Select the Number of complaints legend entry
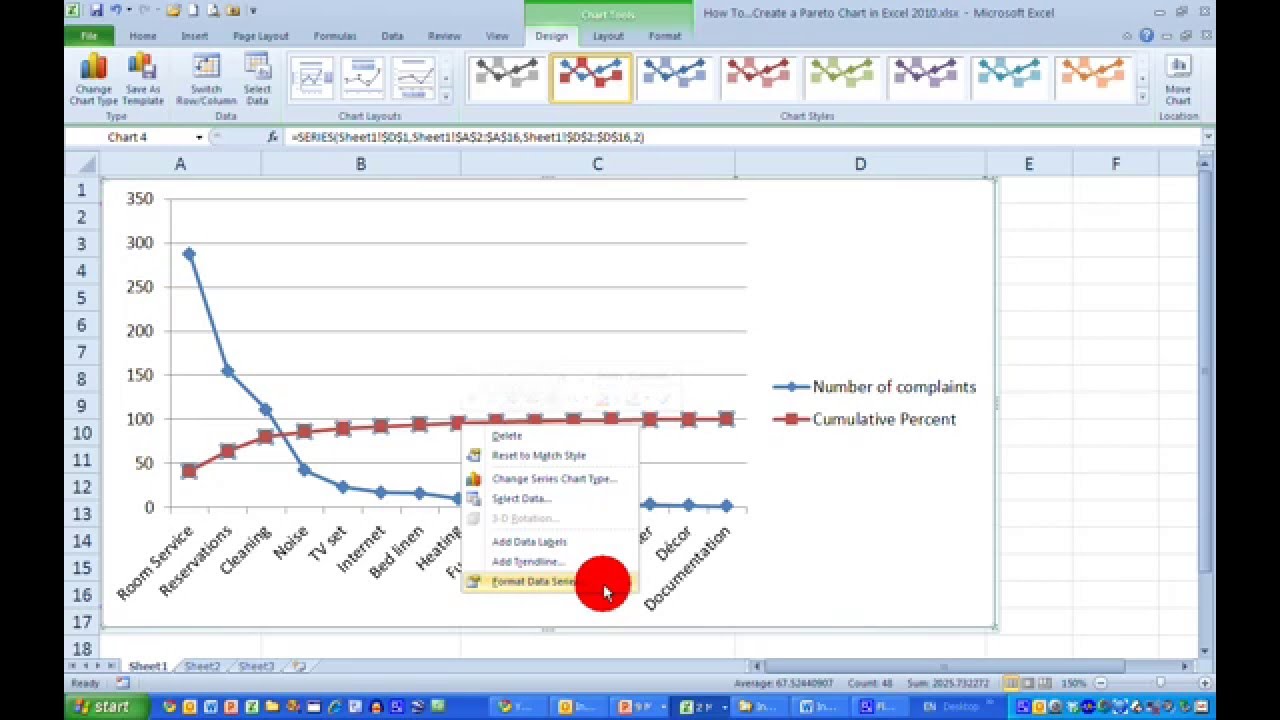The height and width of the screenshot is (720, 1280). coord(875,387)
